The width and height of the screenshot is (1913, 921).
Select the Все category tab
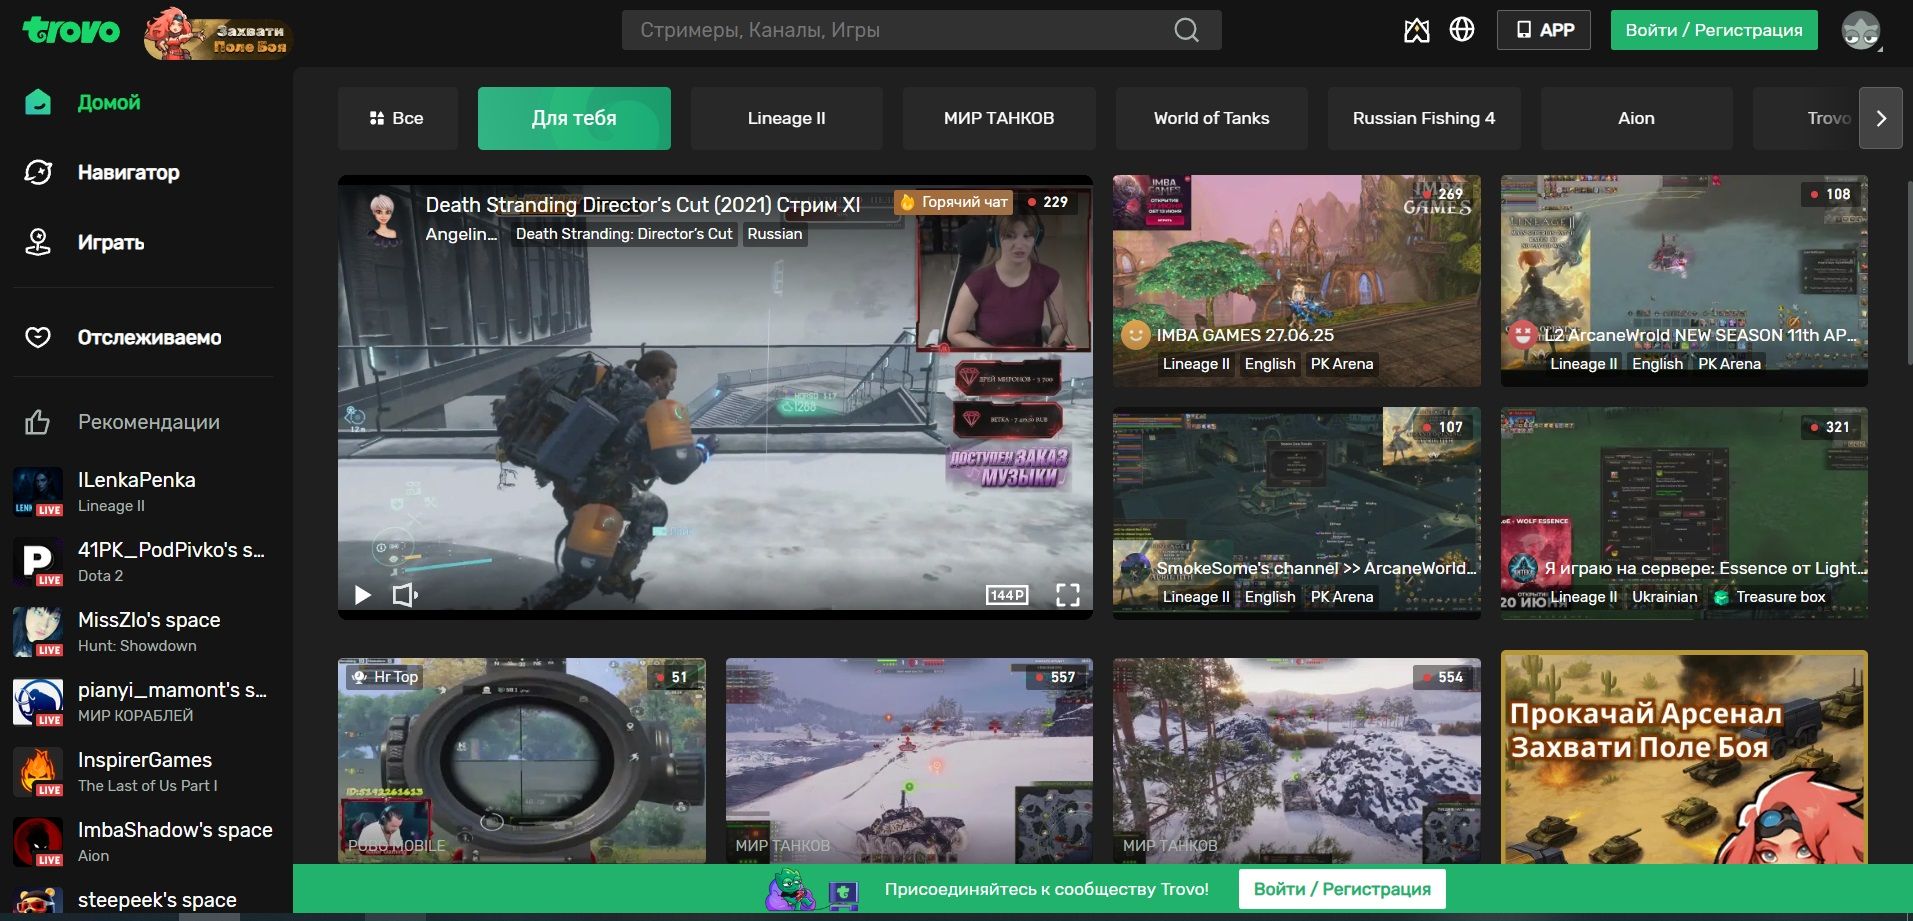(397, 118)
